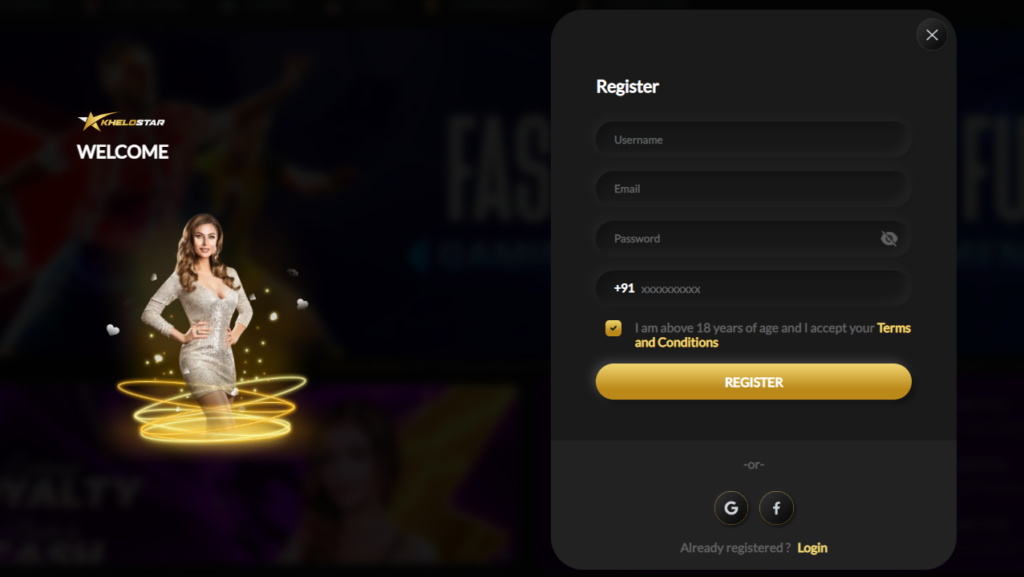The height and width of the screenshot is (577, 1024).
Task: Go to Login link for registered users
Action: pyautogui.click(x=812, y=548)
